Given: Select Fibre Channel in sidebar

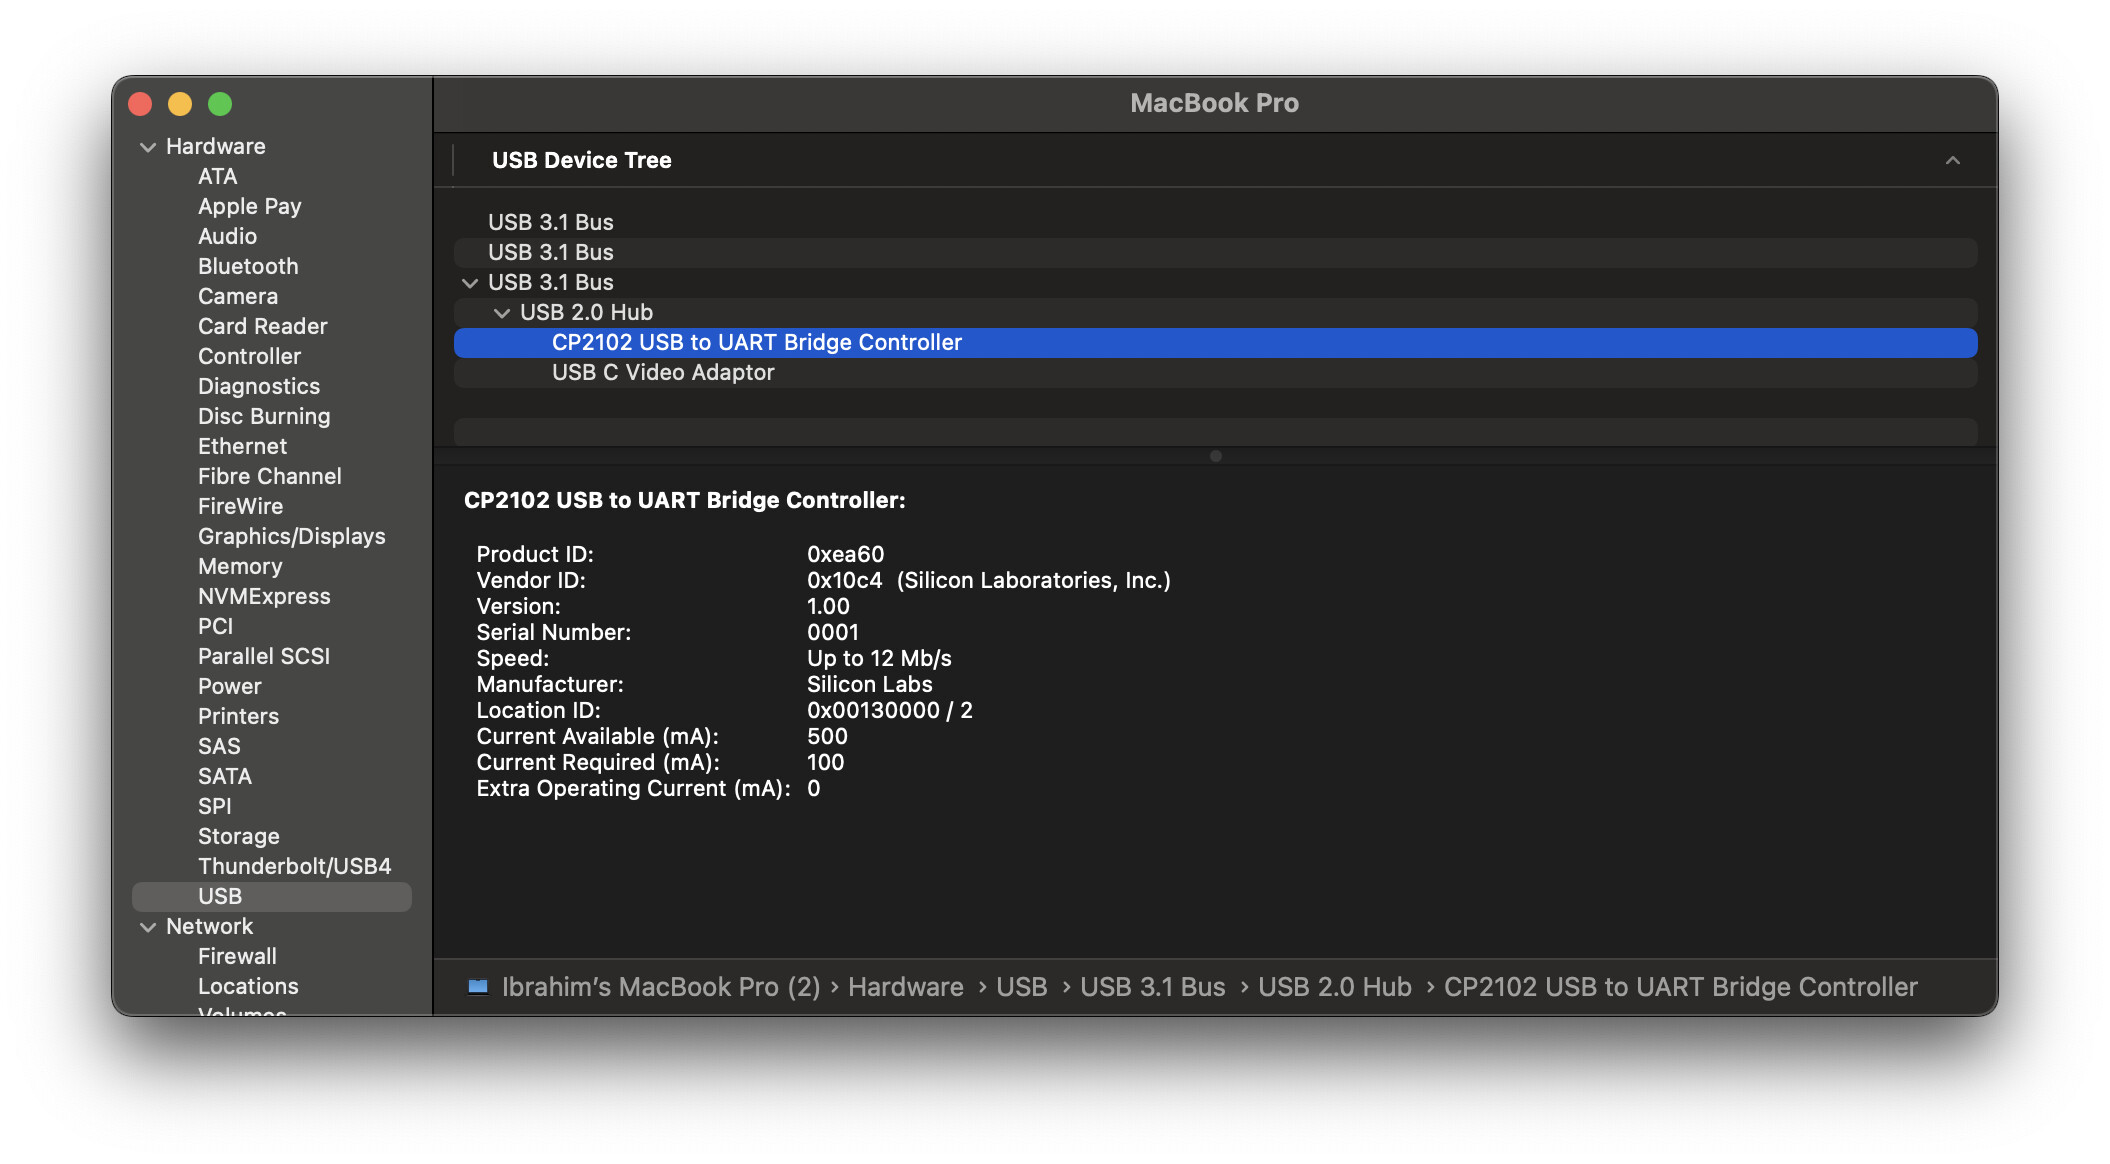Looking at the screenshot, I should (269, 476).
